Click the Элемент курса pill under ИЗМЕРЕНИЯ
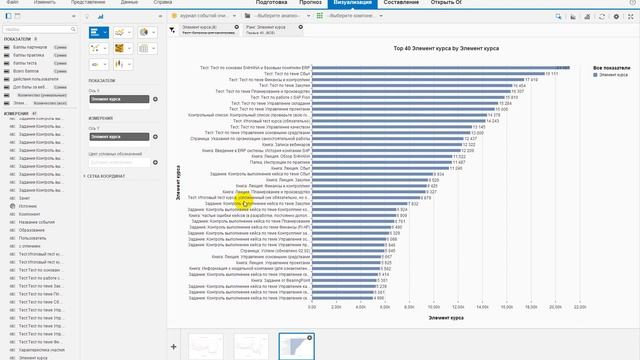This screenshot has height=360, width=640. [119, 137]
